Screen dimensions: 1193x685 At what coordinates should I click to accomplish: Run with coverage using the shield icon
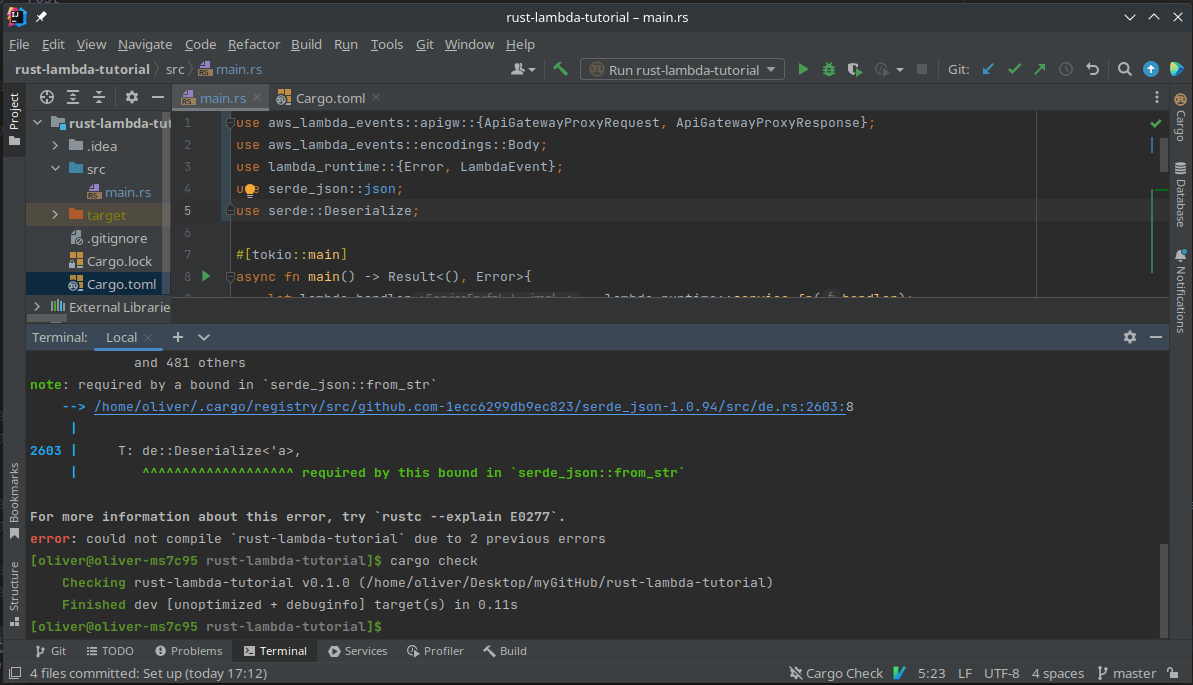click(x=853, y=69)
